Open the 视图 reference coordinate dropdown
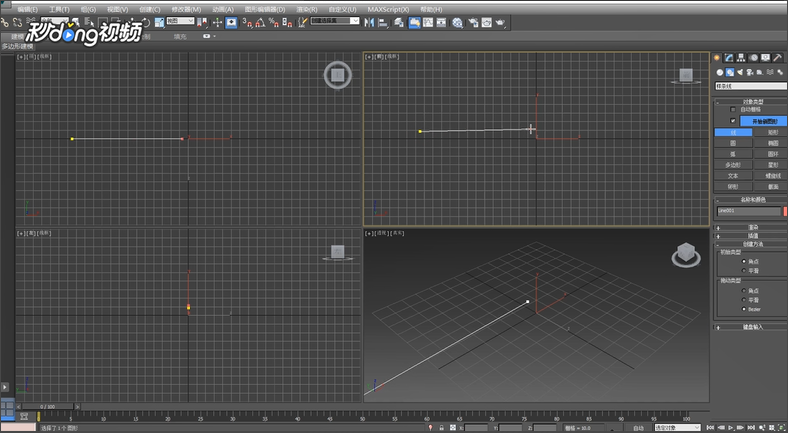 [180, 21]
